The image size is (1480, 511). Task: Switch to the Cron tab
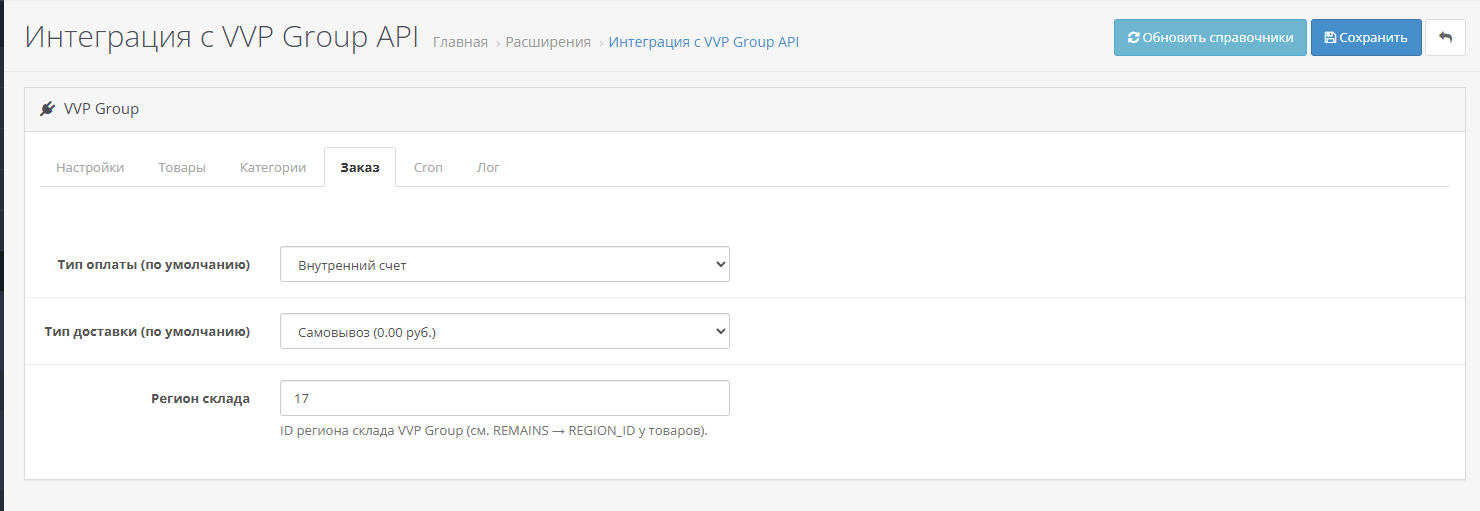428,167
